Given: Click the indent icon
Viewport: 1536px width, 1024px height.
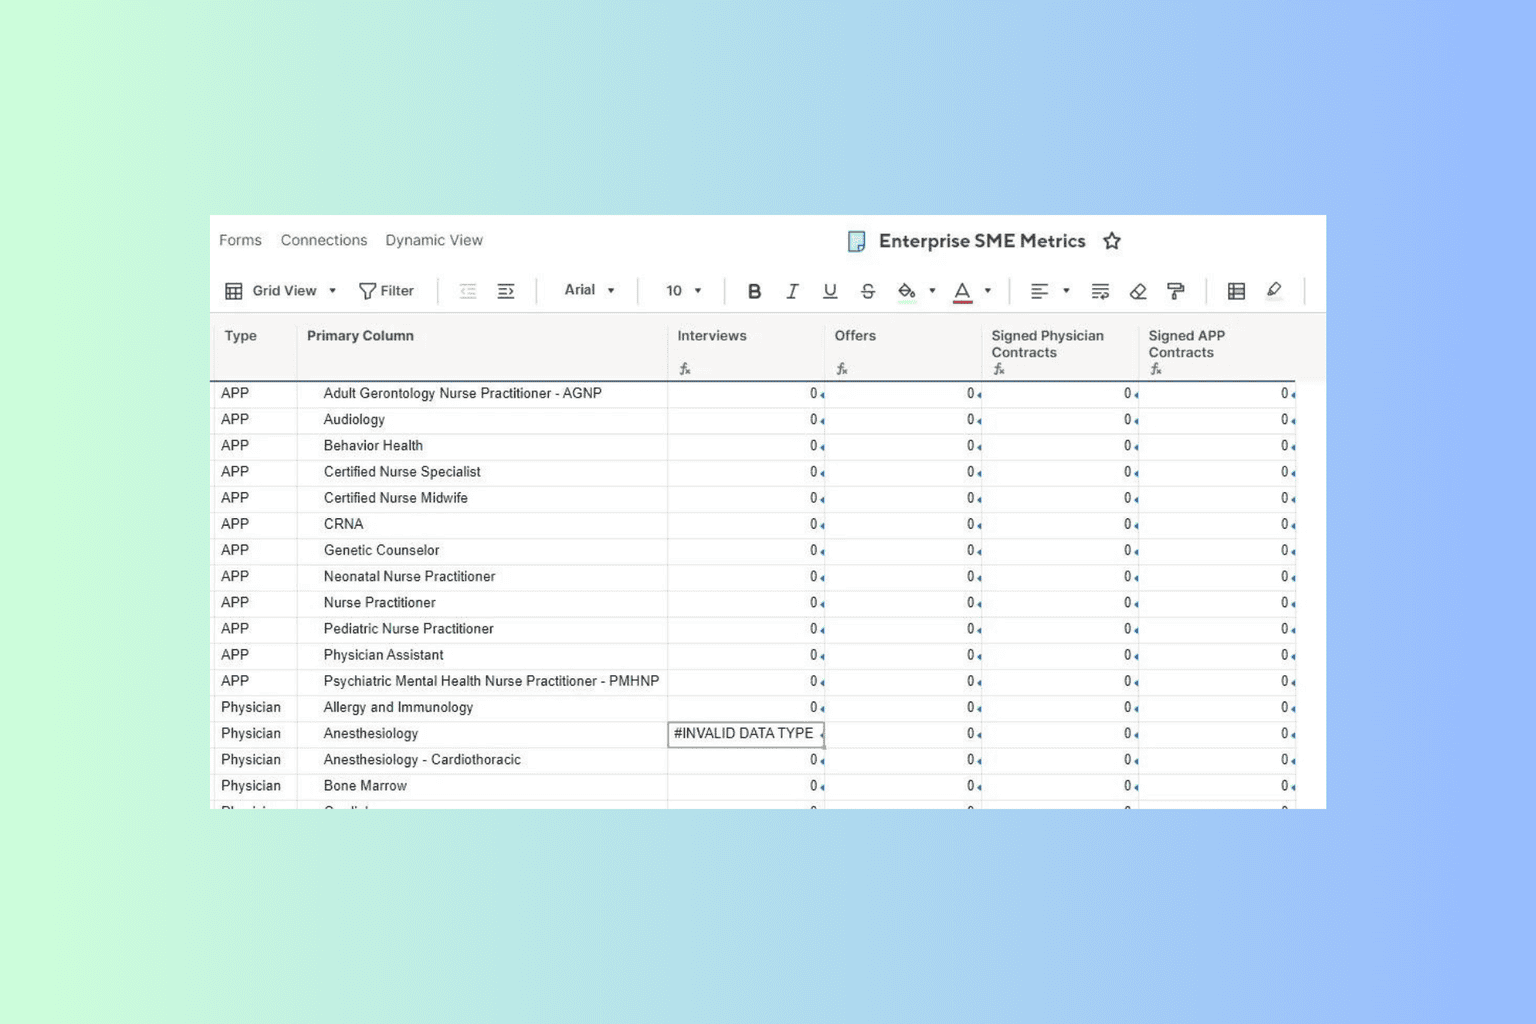Looking at the screenshot, I should (506, 291).
